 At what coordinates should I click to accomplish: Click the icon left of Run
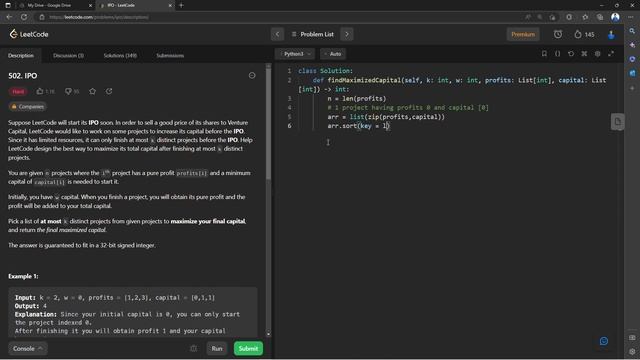click(193, 349)
